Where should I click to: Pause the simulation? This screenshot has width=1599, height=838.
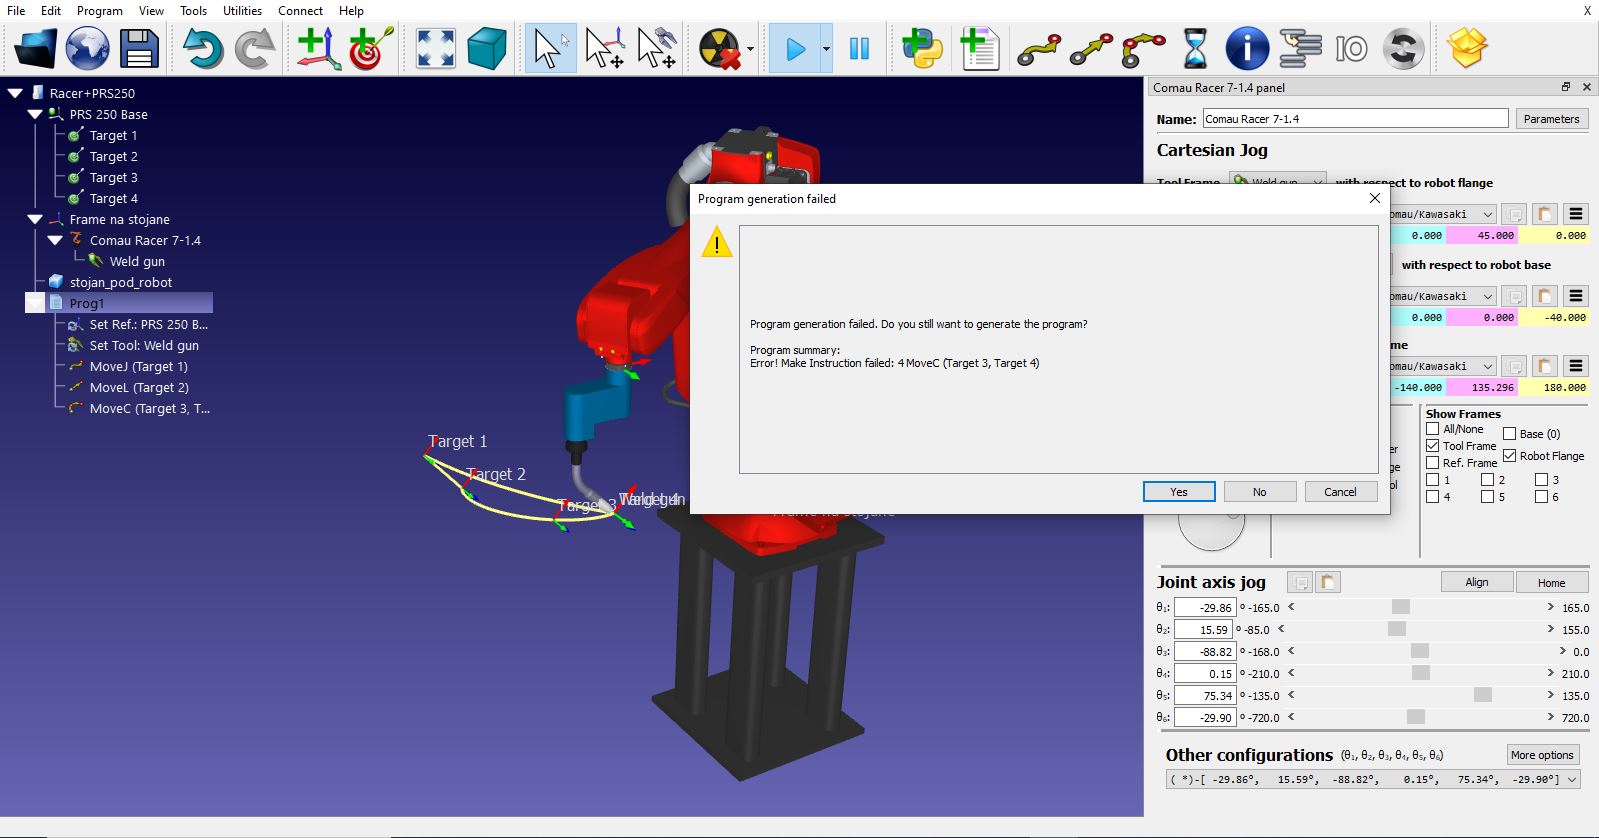click(859, 48)
